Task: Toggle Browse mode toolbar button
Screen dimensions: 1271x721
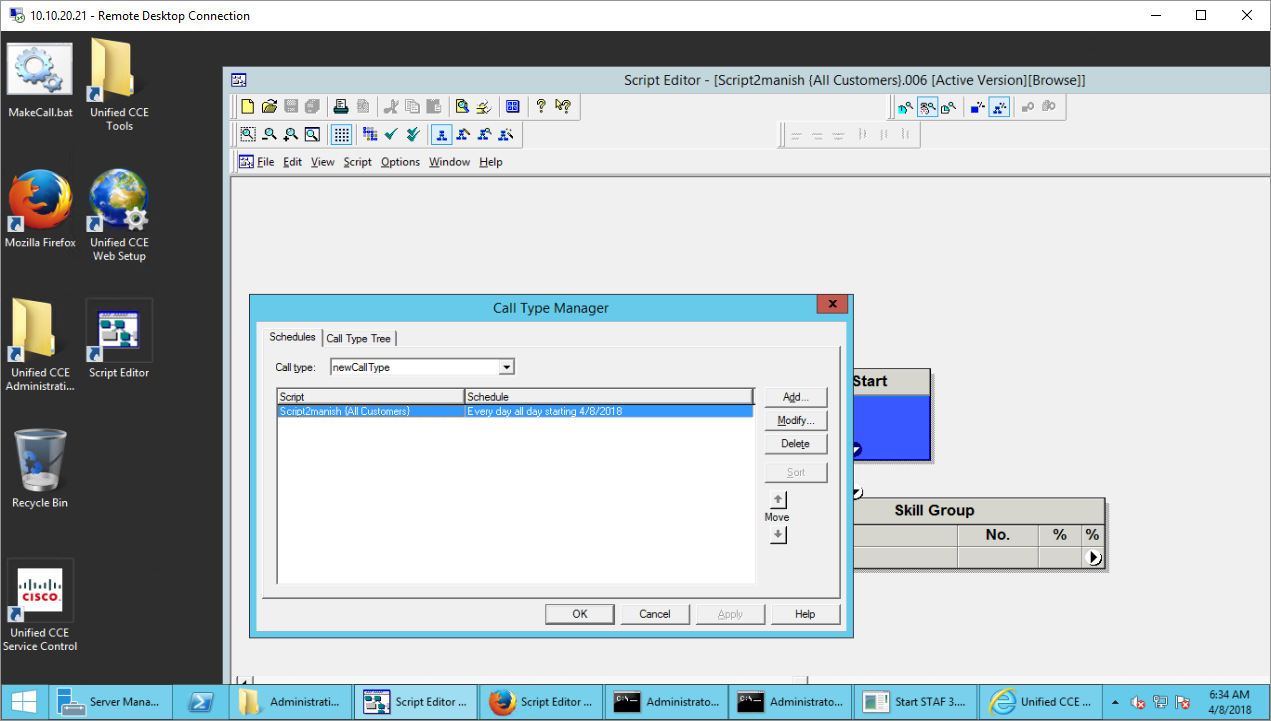Action: (441, 134)
